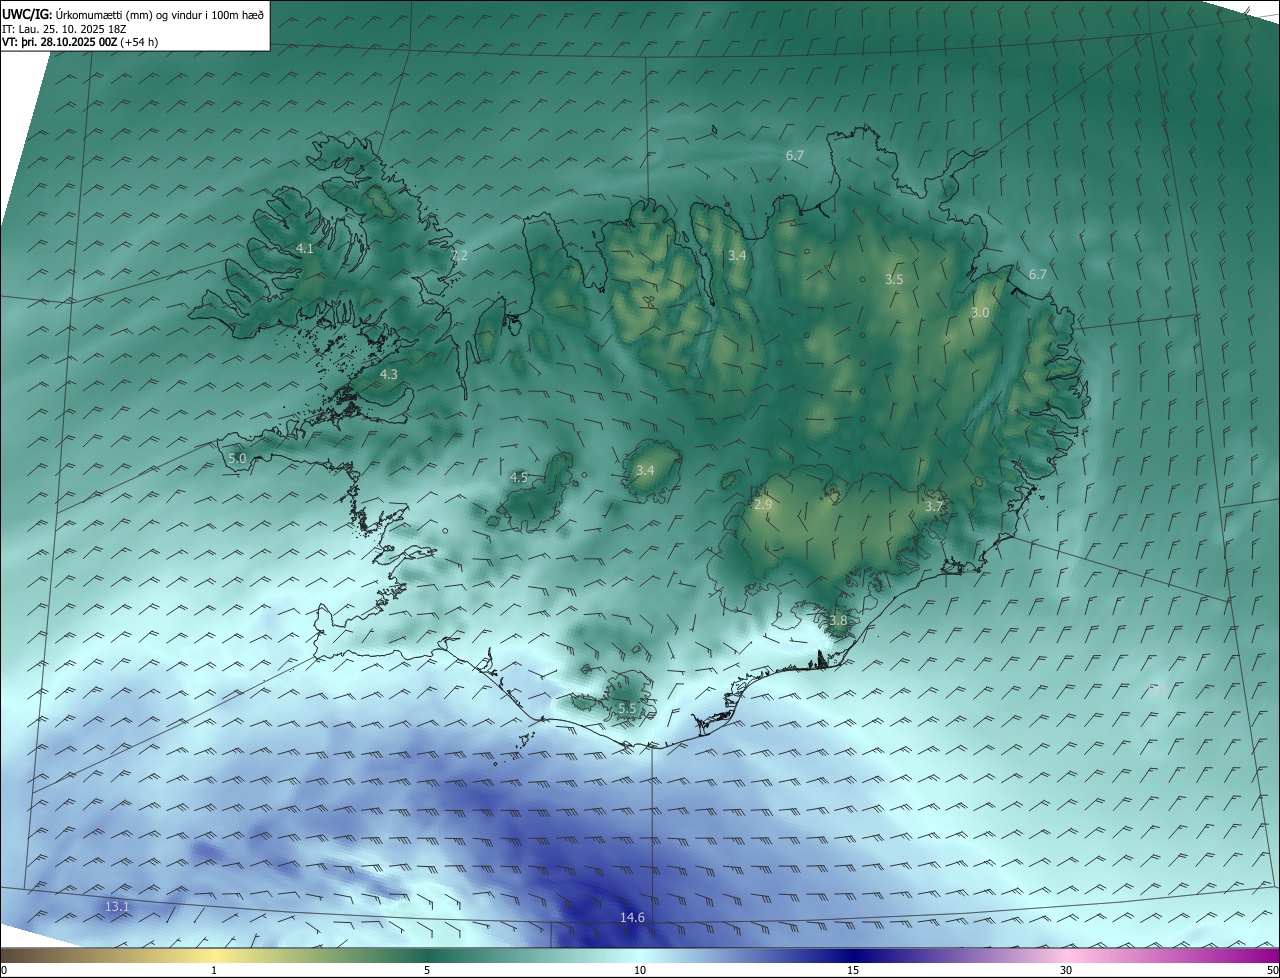Click the 3.5 value label in the northeast
This screenshot has height=978, width=1280.
coord(894,279)
